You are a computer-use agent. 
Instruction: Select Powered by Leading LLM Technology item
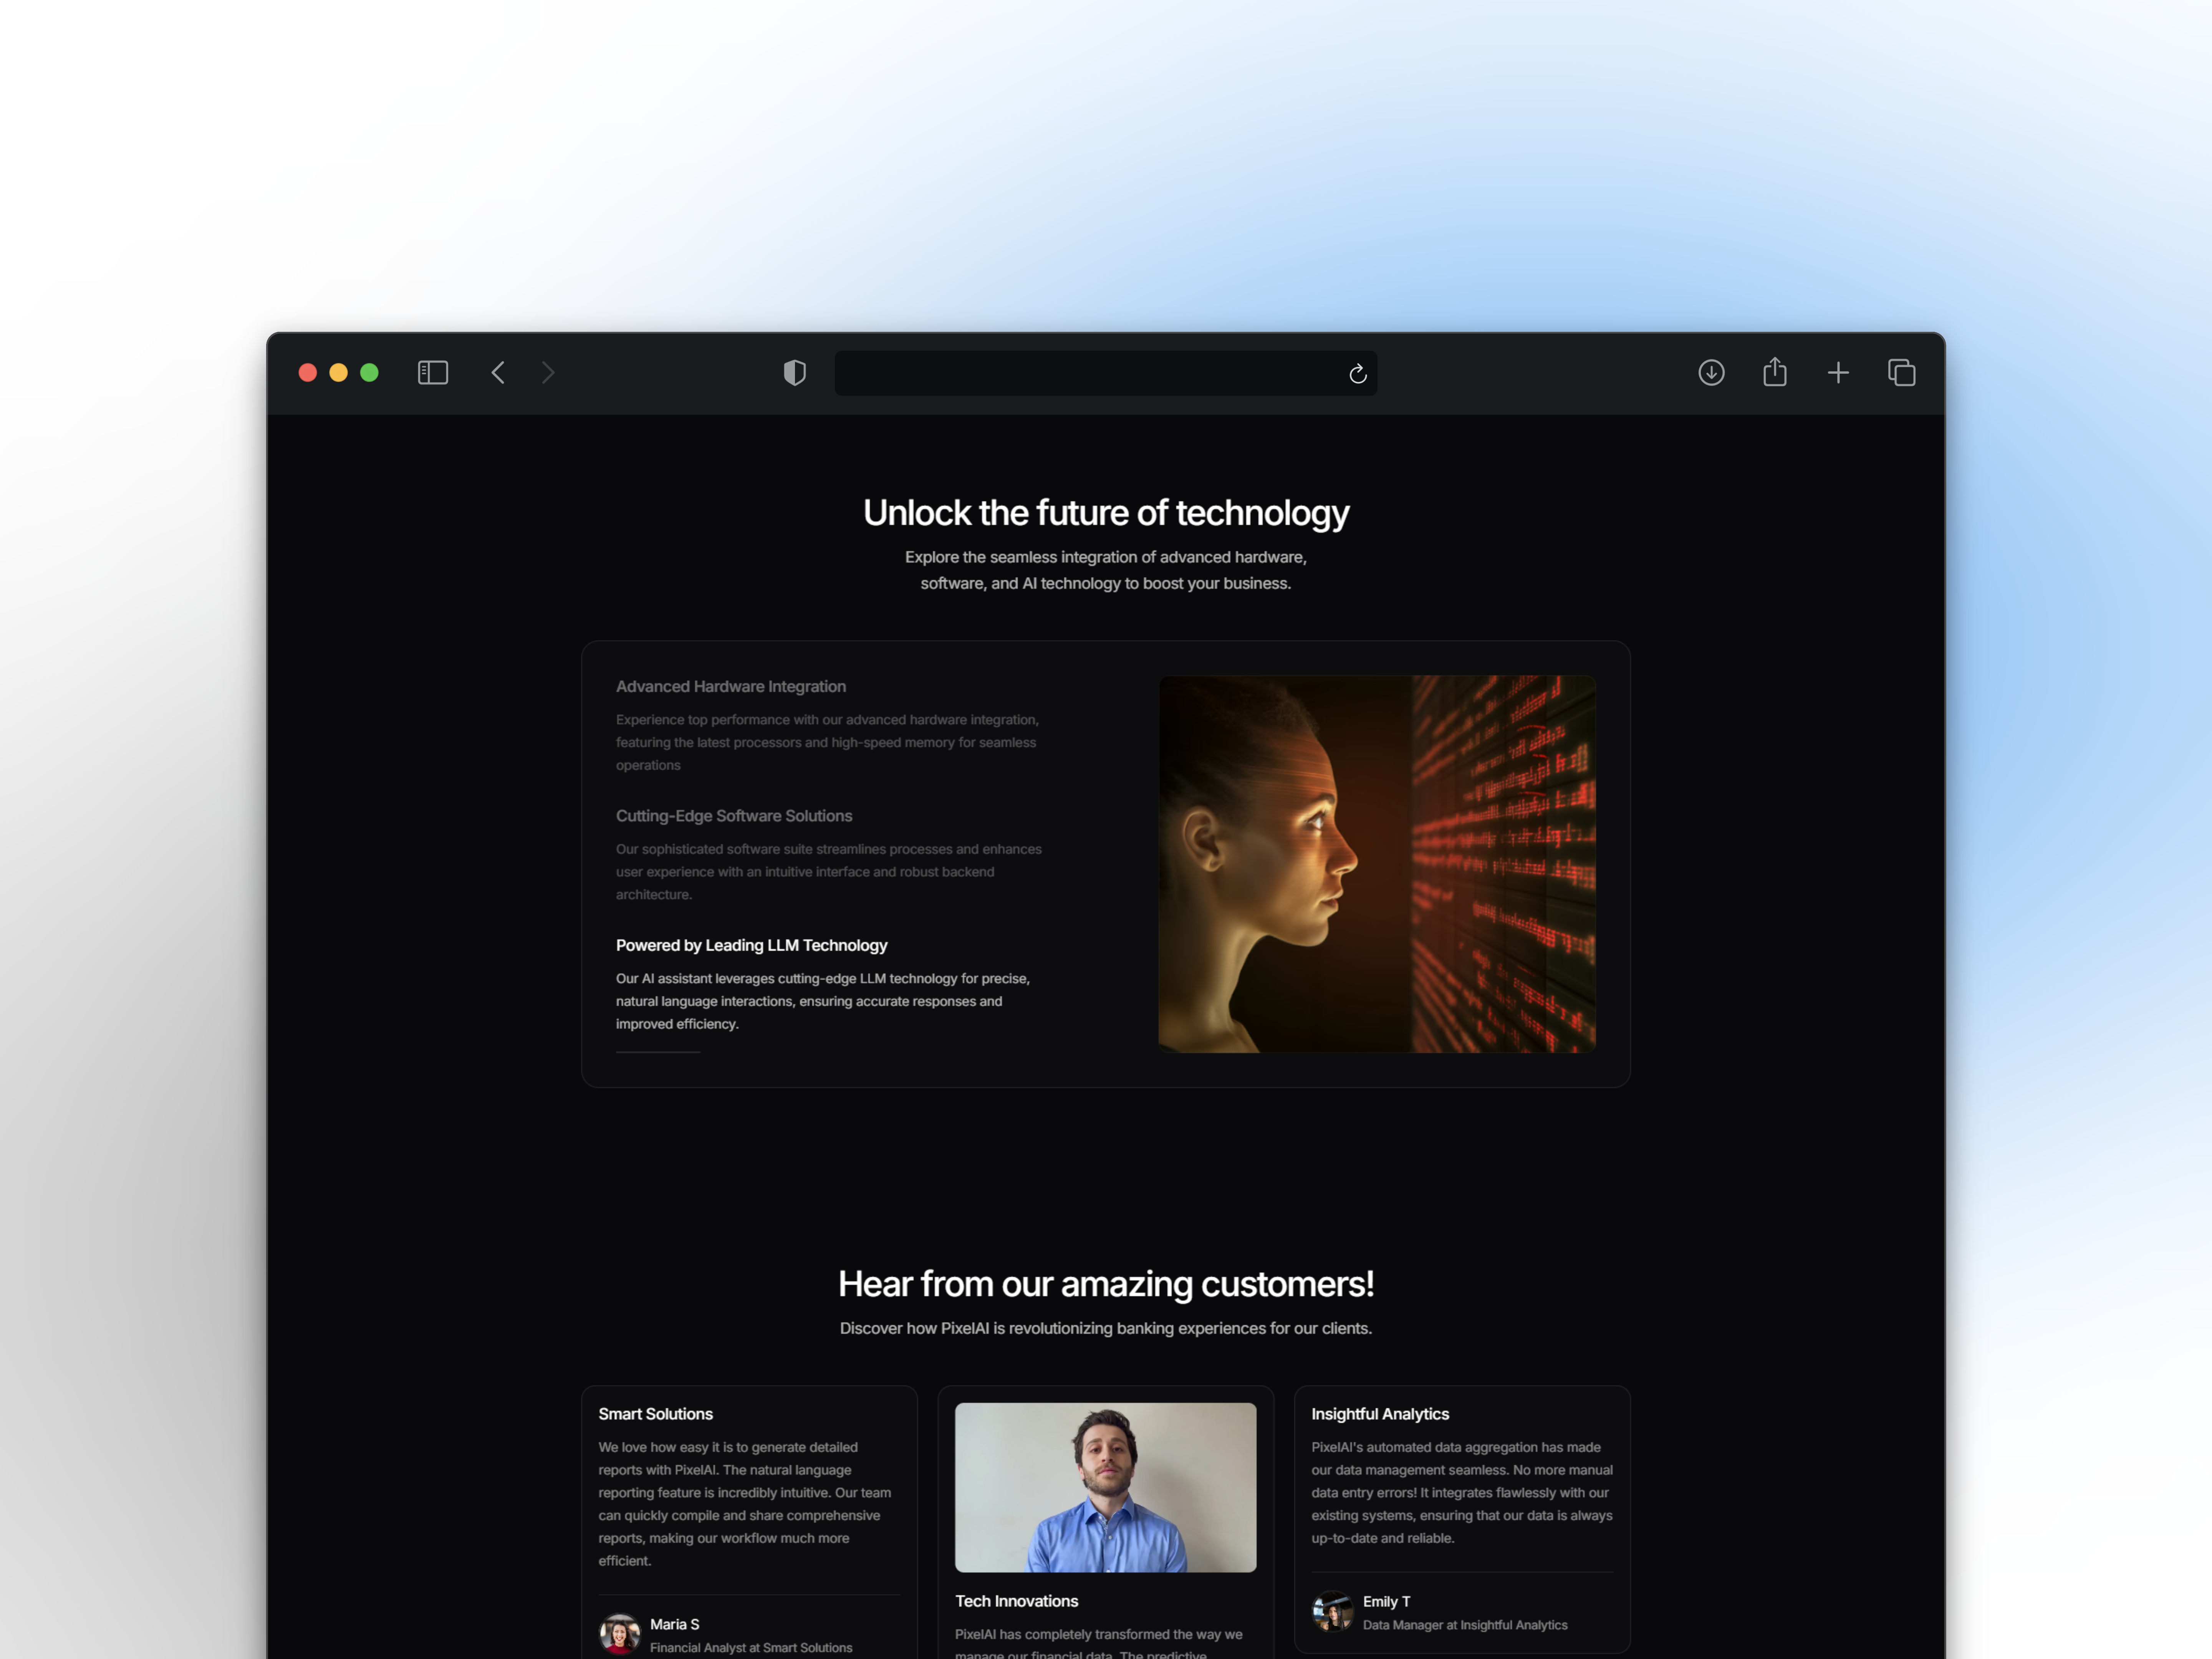tap(751, 945)
